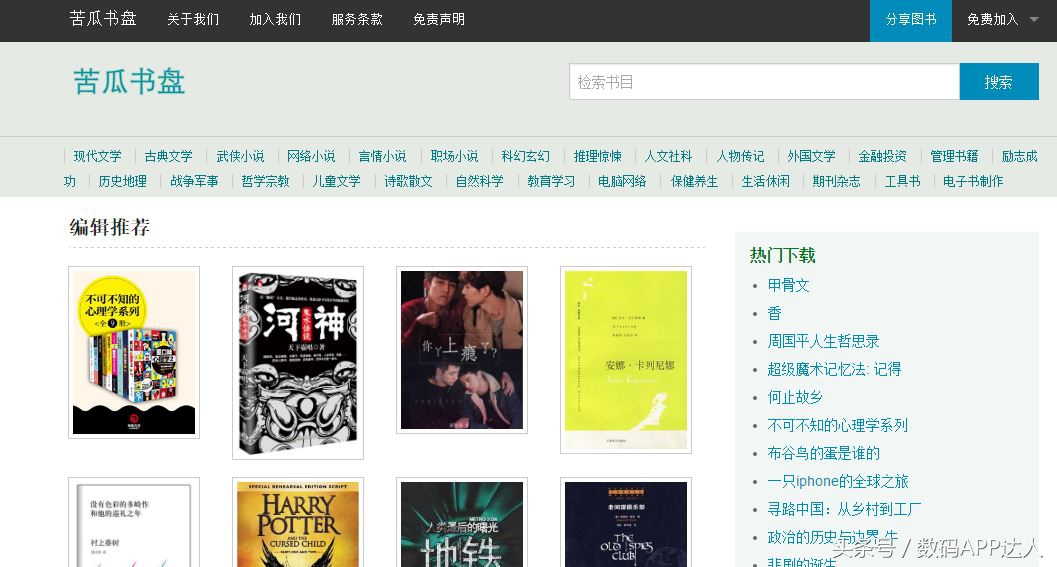The height and width of the screenshot is (567, 1057).
Task: Open 不可不知的心理学系列 hot download link
Action: click(x=837, y=425)
